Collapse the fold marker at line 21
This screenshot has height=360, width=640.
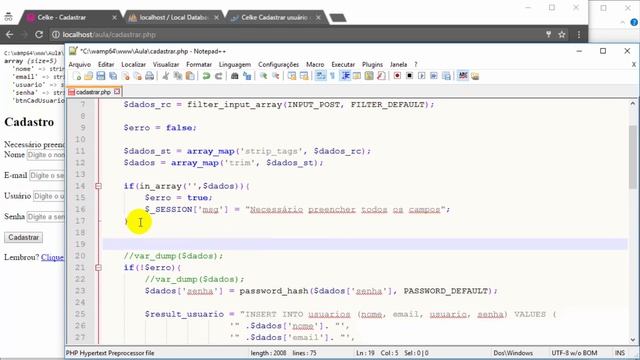point(98,267)
